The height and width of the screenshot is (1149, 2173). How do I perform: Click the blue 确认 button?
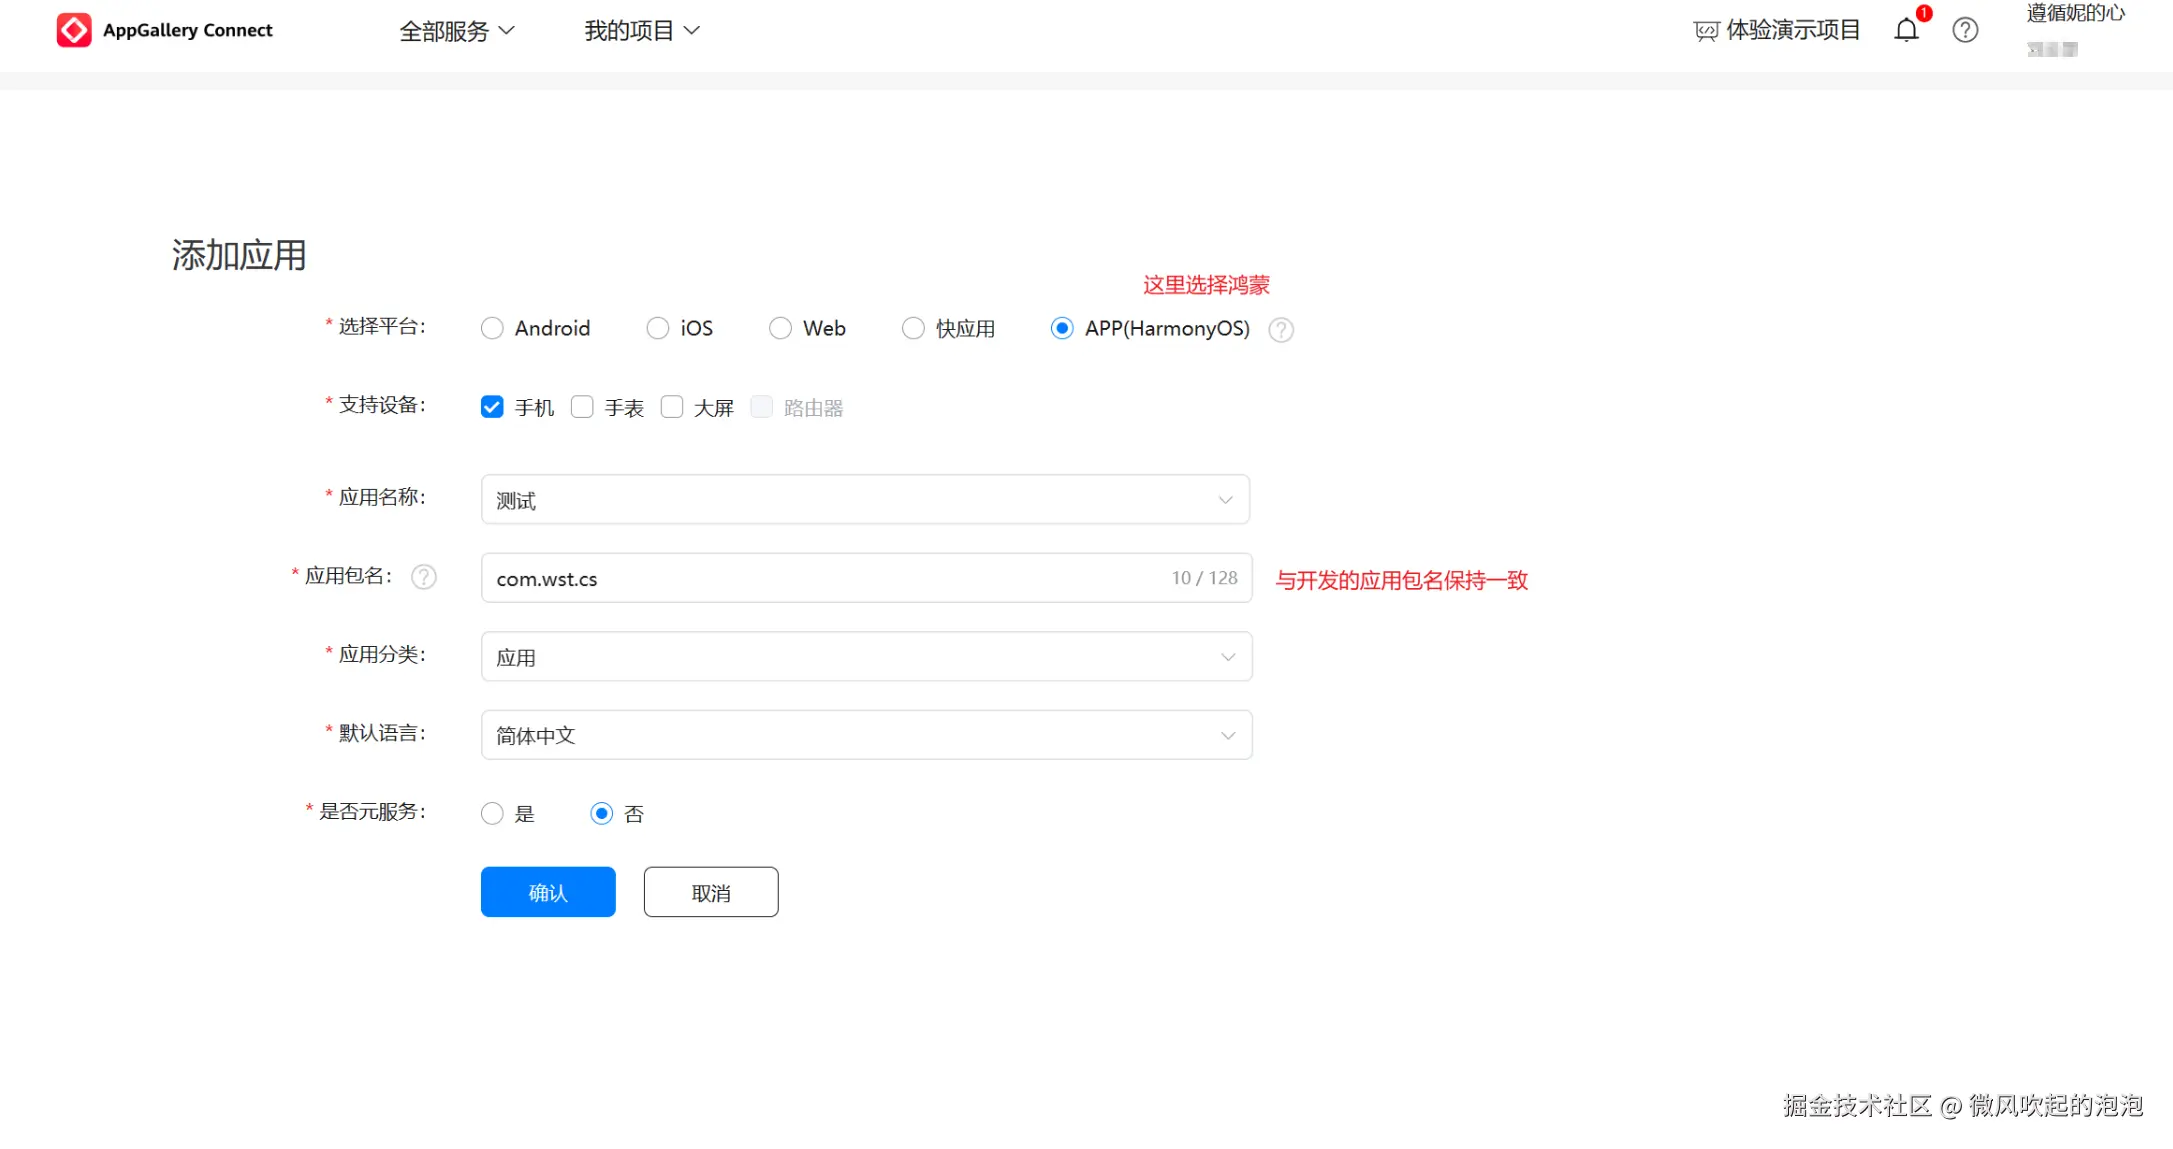[548, 892]
